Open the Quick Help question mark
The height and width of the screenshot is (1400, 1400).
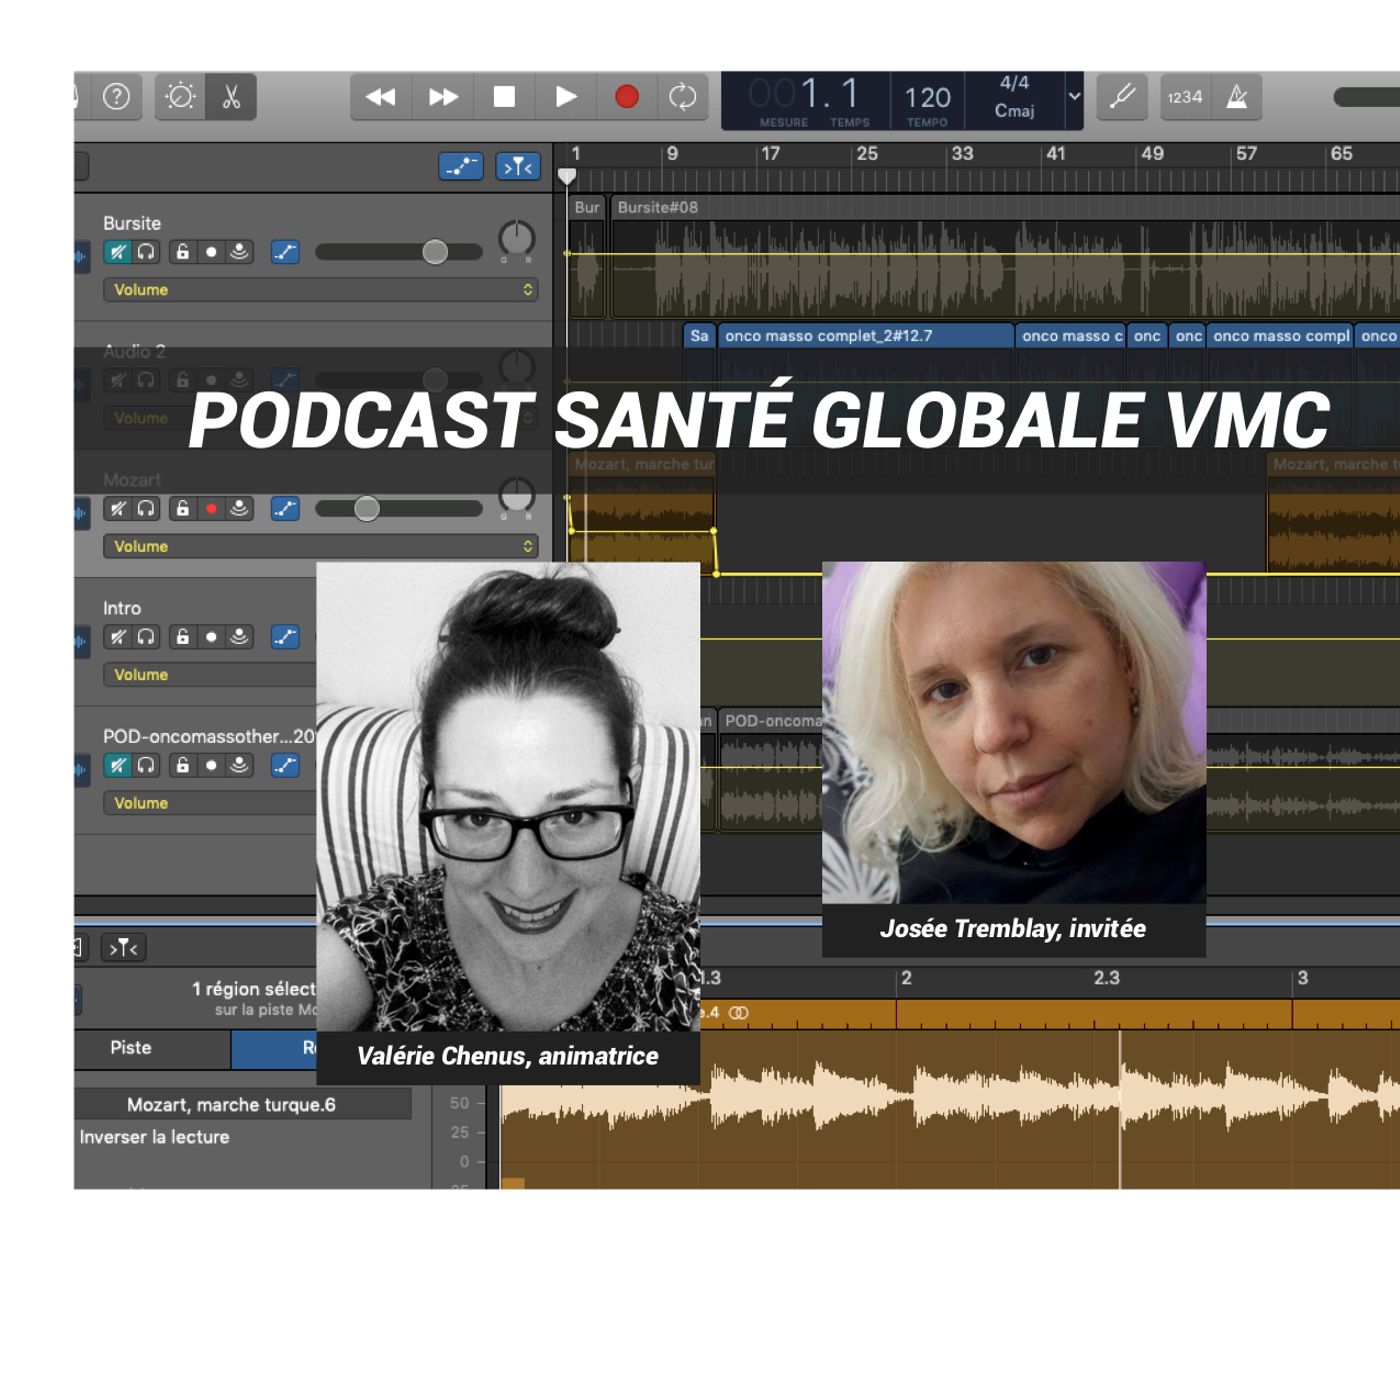coord(117,97)
